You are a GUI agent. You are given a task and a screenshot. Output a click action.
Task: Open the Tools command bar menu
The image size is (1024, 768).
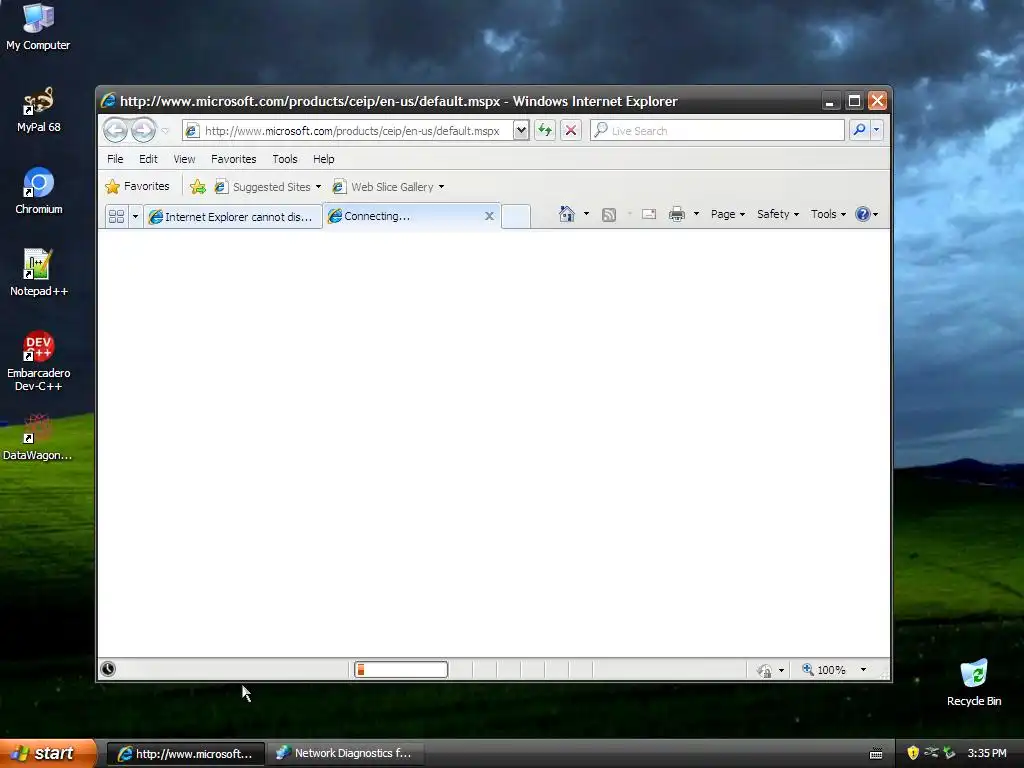(x=828, y=214)
